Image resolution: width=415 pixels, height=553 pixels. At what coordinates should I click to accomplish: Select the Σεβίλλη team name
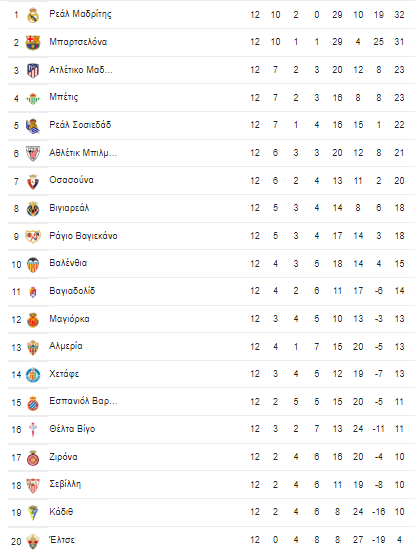[65, 484]
